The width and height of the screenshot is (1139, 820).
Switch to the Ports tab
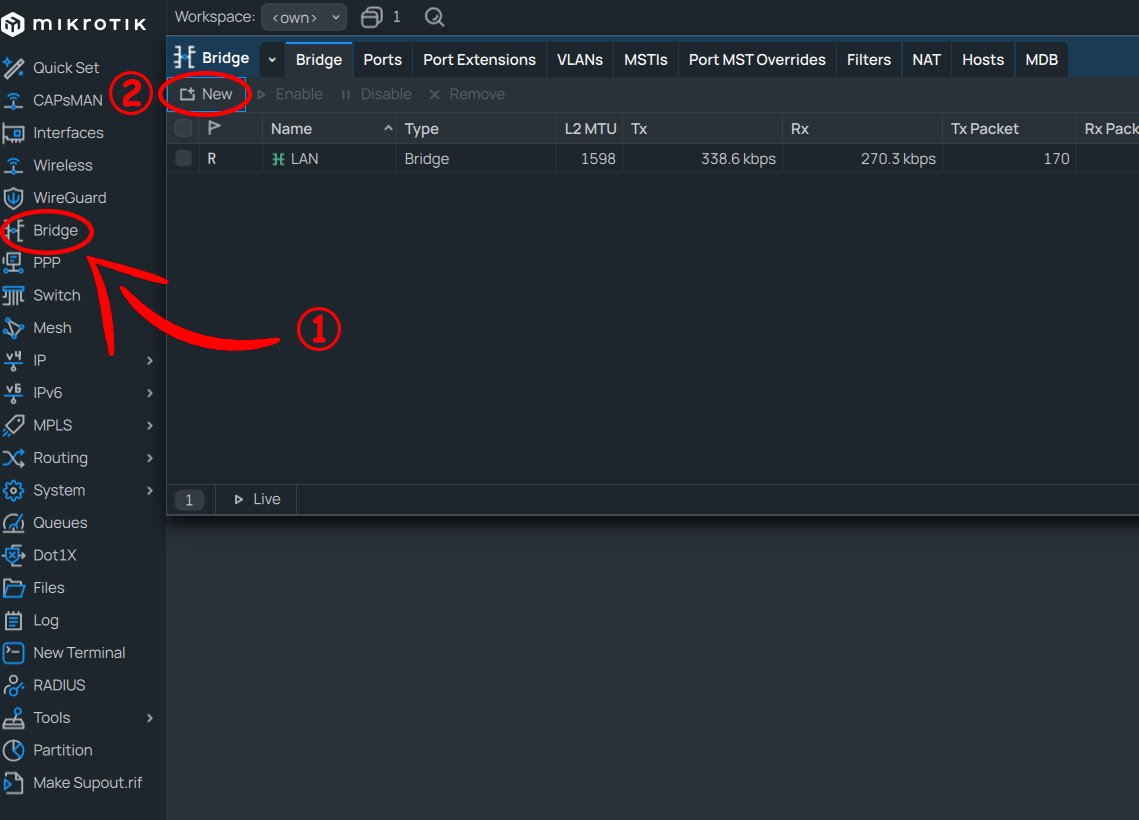(382, 60)
